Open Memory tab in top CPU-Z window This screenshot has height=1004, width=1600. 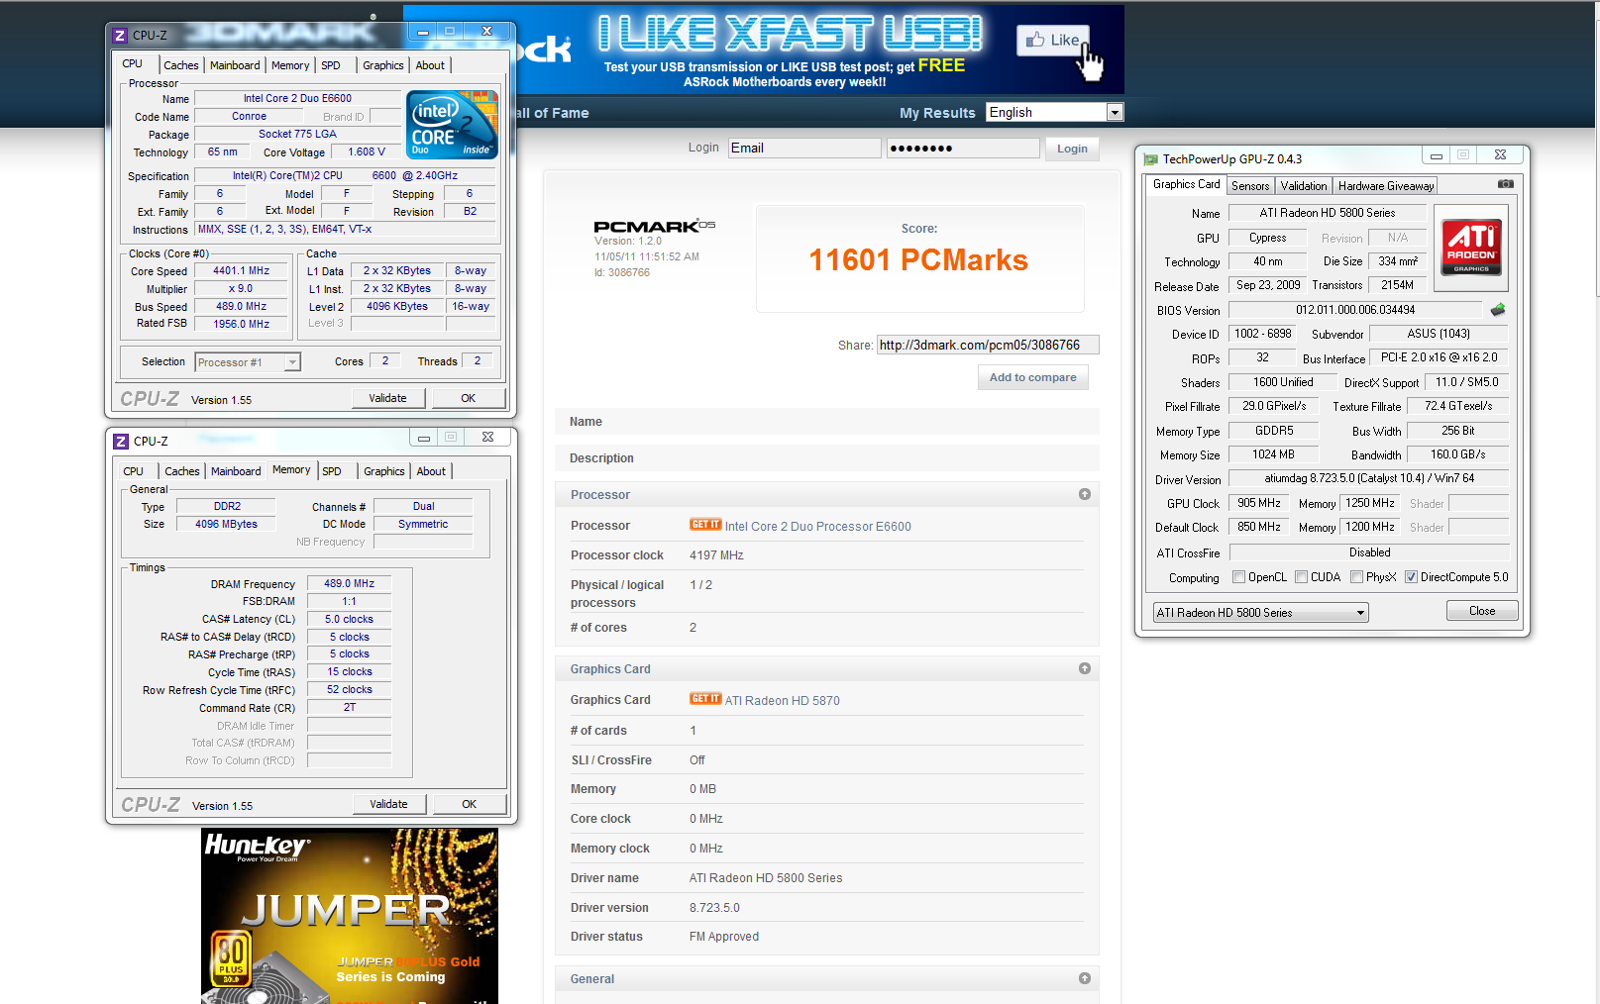pyautogui.click(x=290, y=65)
